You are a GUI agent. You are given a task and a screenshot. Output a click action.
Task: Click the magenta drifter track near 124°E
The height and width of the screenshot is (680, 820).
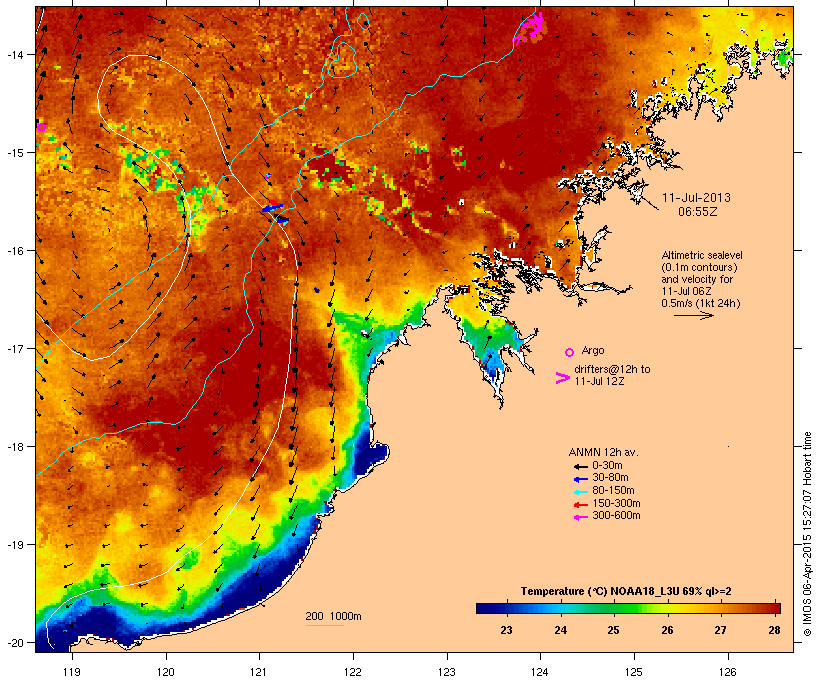click(x=532, y=27)
